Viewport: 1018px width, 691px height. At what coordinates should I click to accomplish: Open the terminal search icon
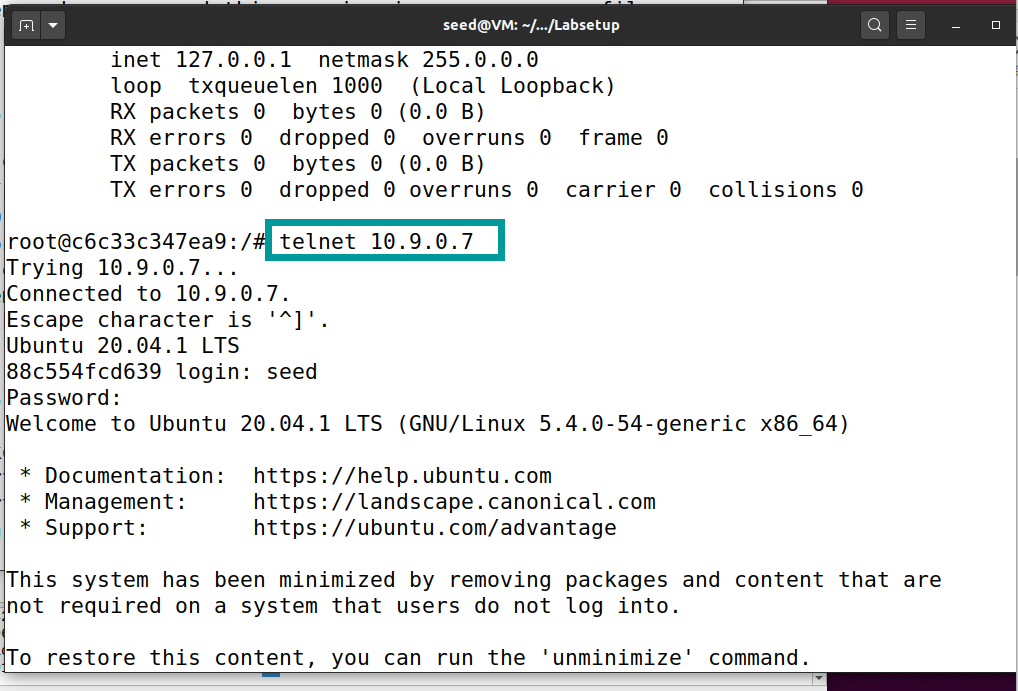pos(874,24)
